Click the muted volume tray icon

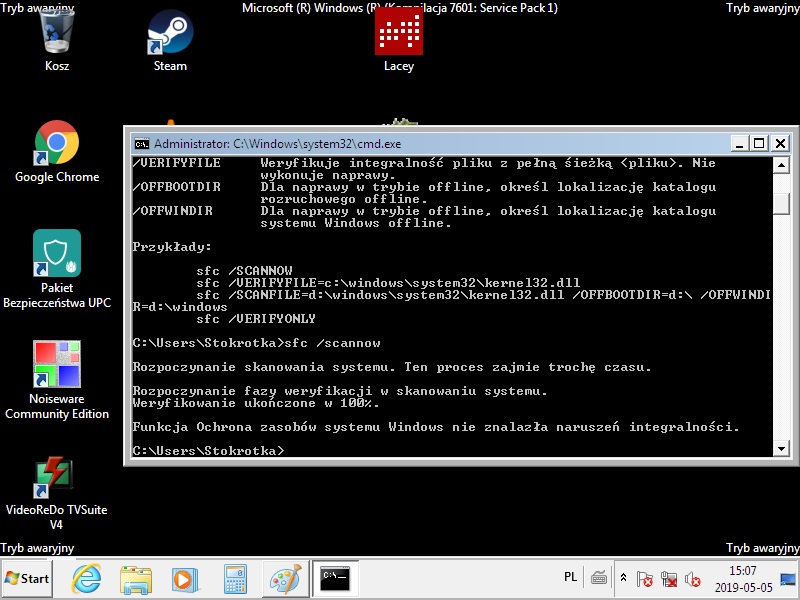coord(691,578)
